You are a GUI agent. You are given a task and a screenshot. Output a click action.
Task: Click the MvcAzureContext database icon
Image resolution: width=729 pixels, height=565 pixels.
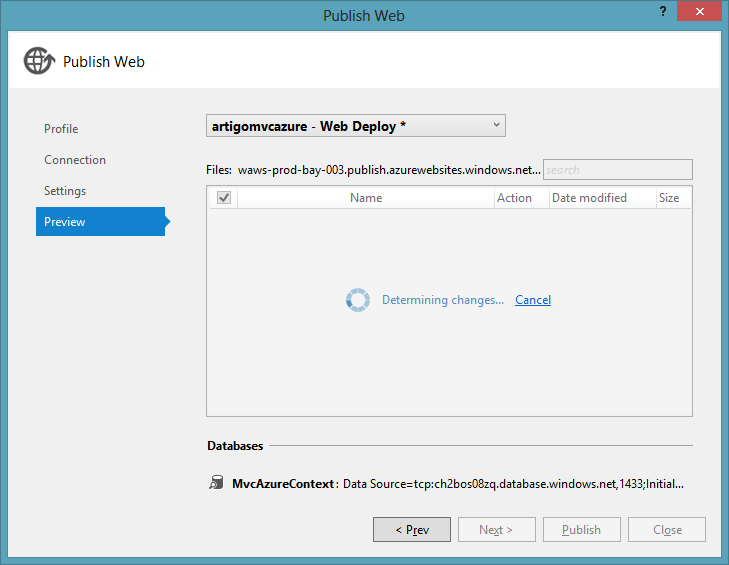(216, 483)
